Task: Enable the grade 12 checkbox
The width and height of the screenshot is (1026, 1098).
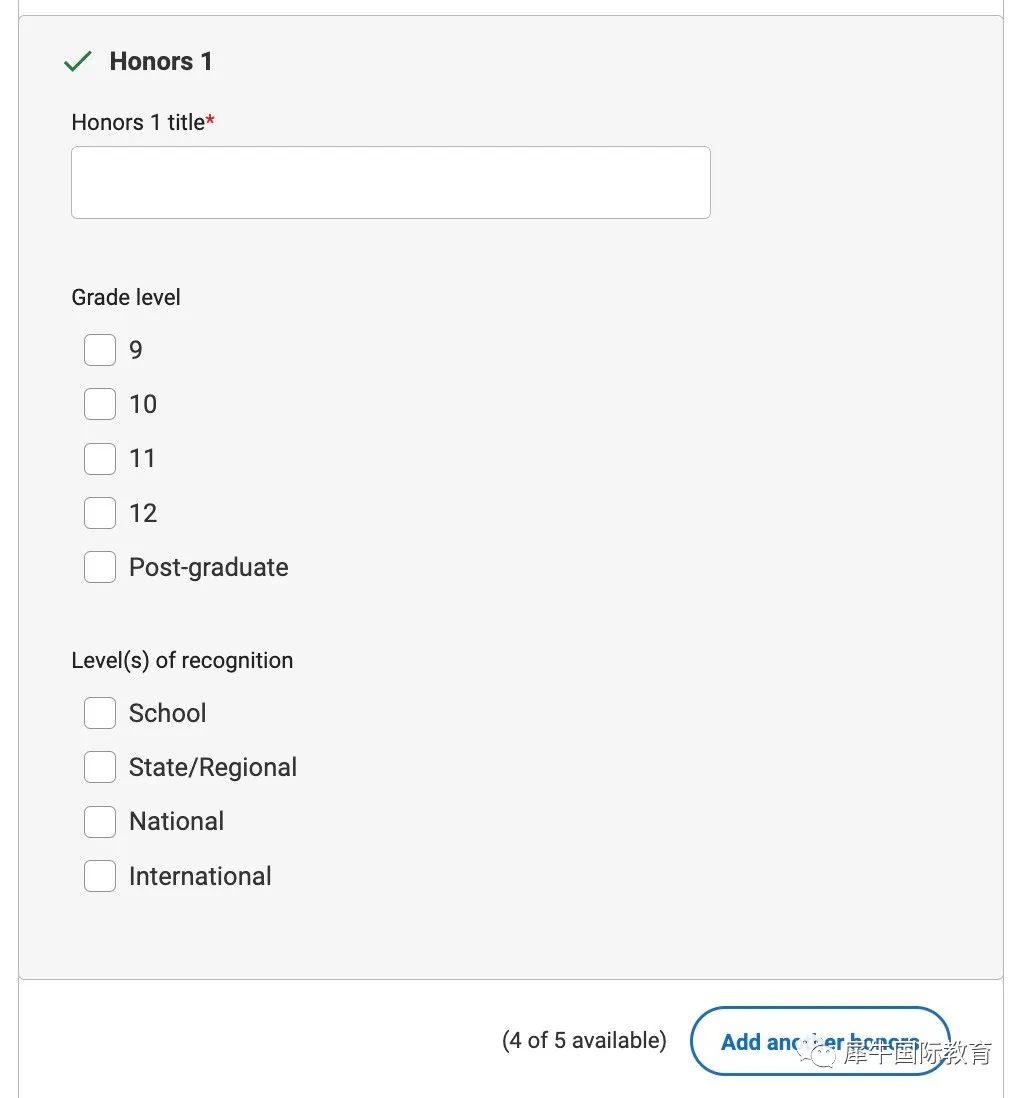Action: pyautogui.click(x=100, y=513)
